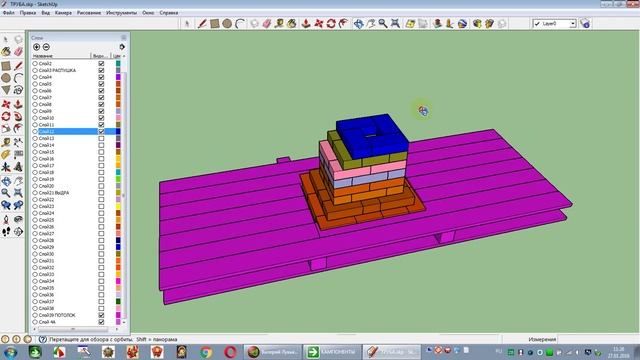The width and height of the screenshot is (640, 360).
Task: Select the Слой30 layer row name
Action: (x=47, y=254)
